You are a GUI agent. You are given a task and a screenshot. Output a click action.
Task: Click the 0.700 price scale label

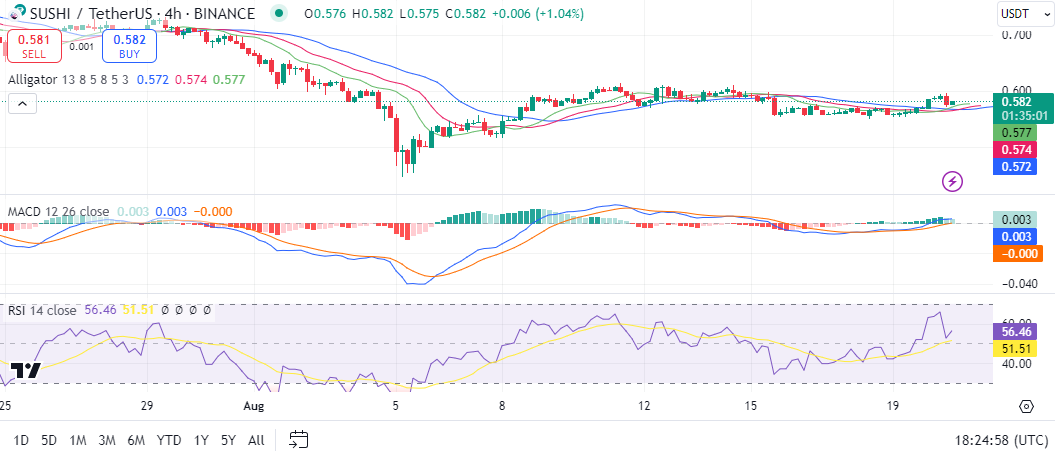(x=1016, y=34)
